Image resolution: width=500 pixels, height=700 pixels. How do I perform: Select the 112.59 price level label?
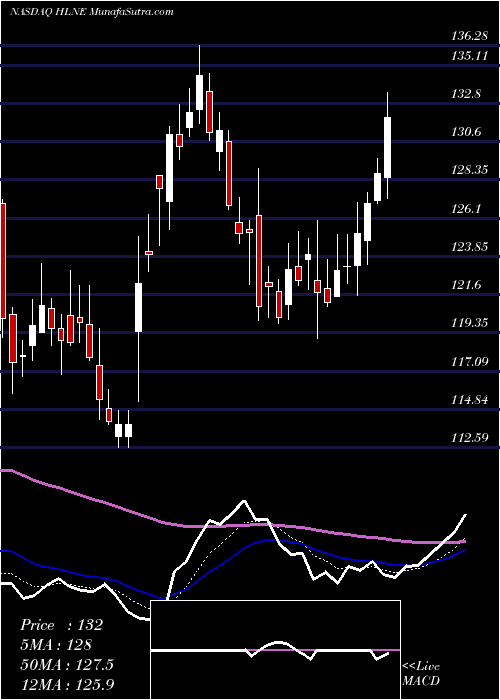(469, 437)
